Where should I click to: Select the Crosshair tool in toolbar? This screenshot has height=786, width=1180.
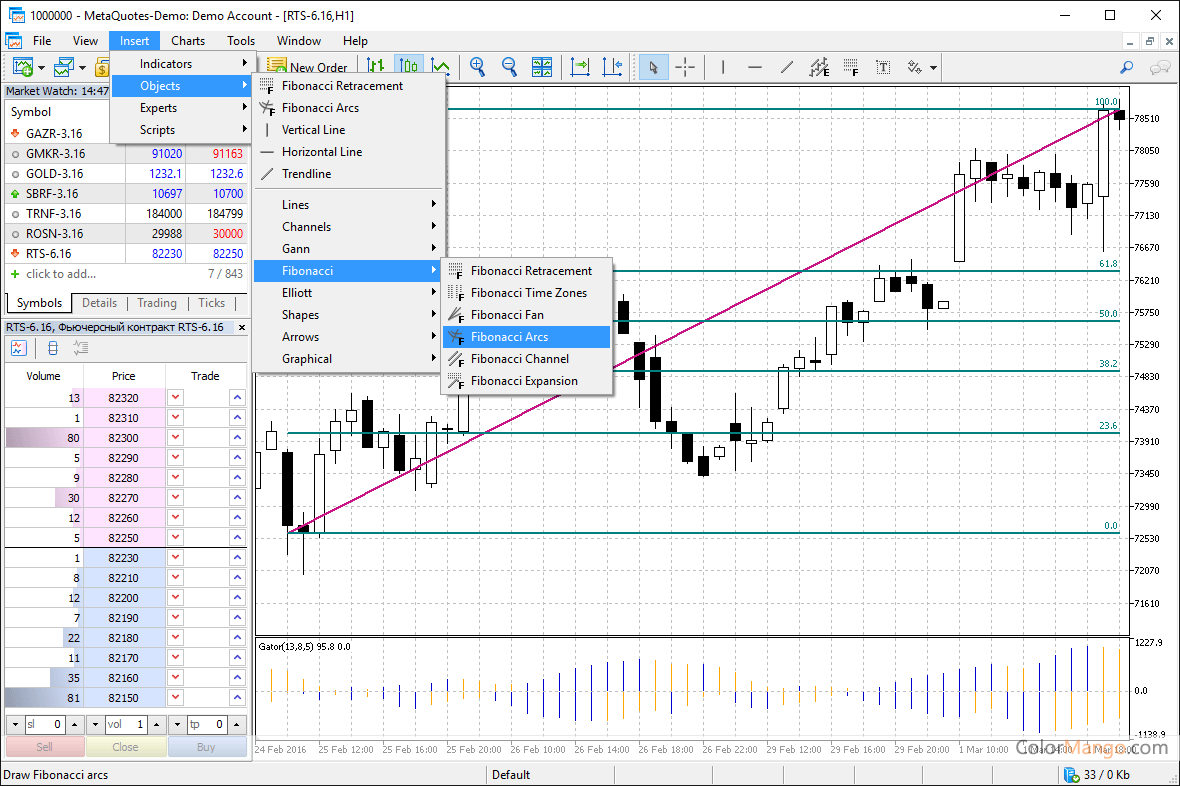pyautogui.click(x=685, y=67)
